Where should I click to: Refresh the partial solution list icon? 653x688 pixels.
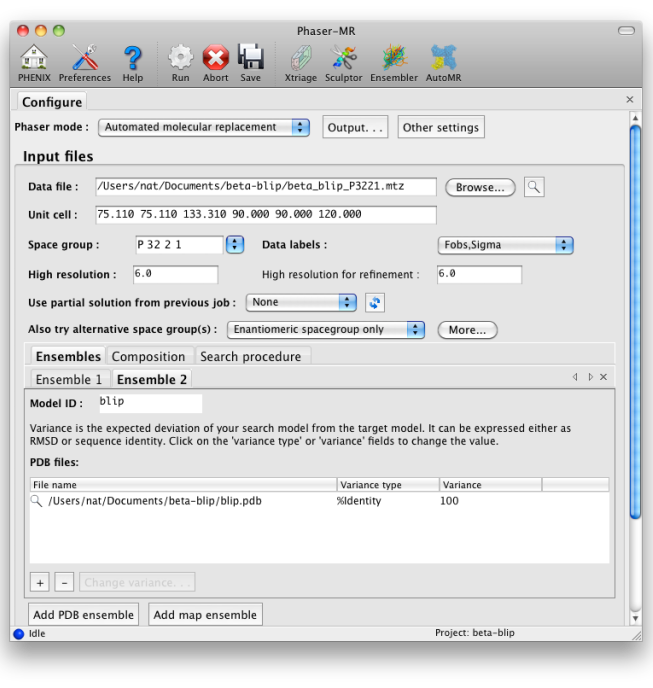click(x=375, y=302)
